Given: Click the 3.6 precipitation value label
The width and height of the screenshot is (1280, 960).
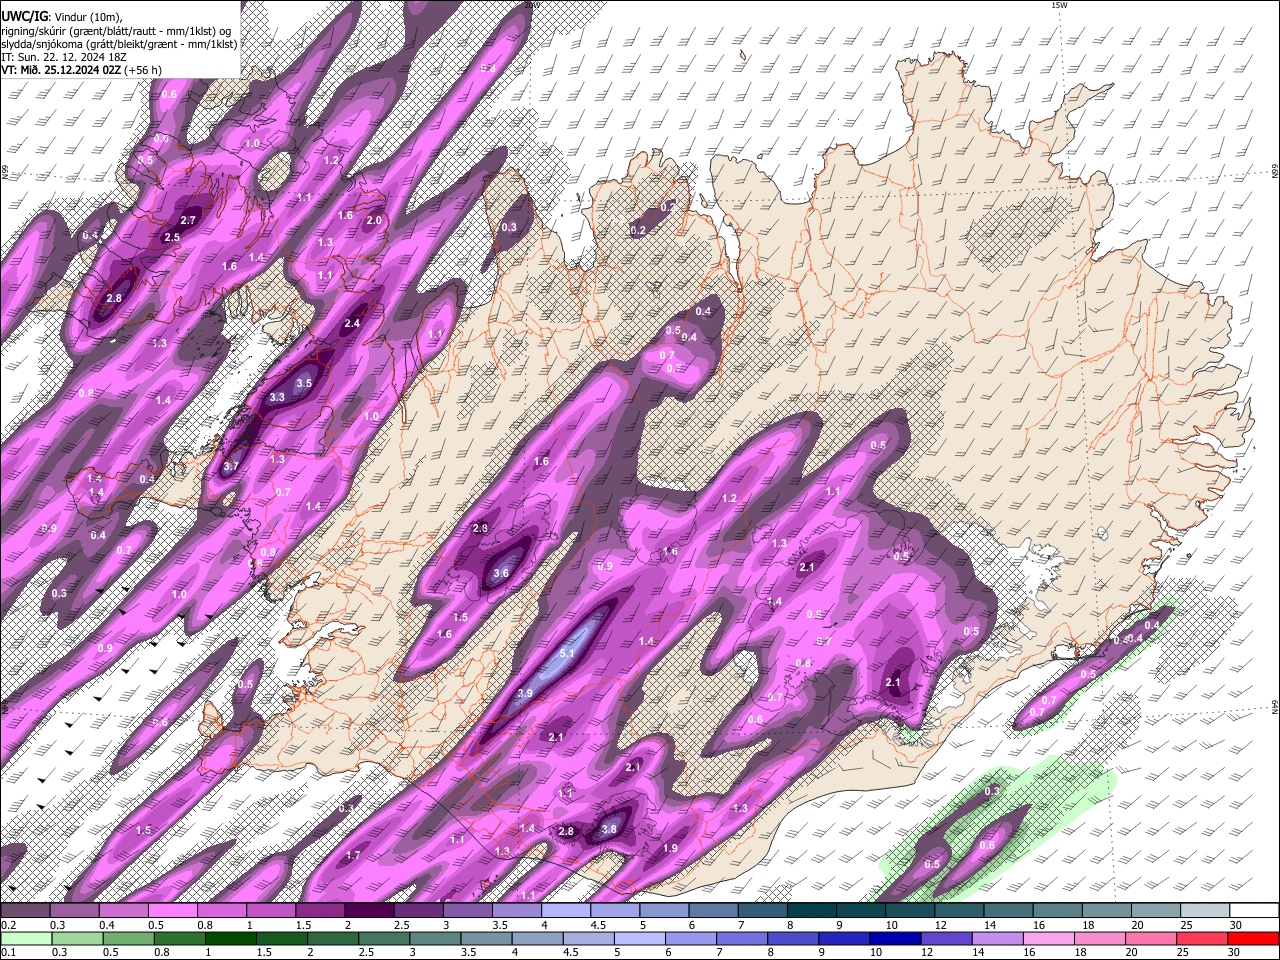Looking at the screenshot, I should (502, 573).
